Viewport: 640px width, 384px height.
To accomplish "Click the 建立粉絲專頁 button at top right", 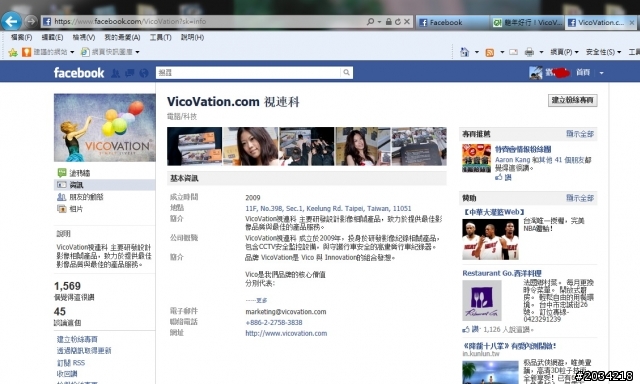I will (x=572, y=100).
